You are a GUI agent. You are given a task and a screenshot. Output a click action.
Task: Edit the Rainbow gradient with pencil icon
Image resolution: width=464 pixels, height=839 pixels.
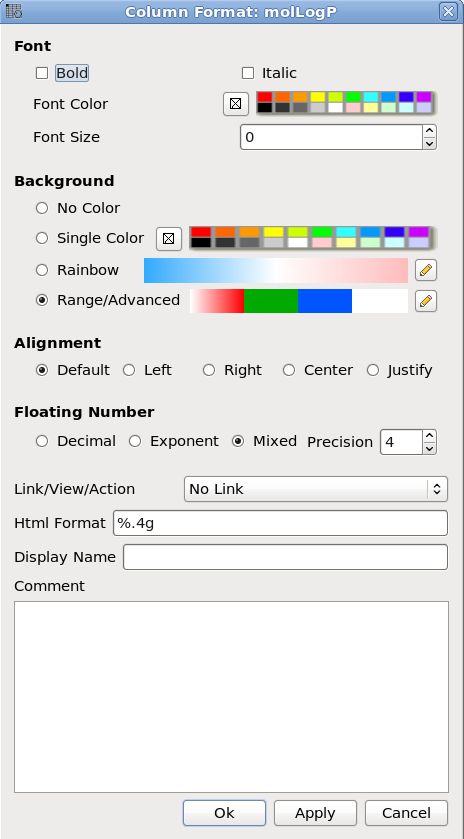[426, 270]
